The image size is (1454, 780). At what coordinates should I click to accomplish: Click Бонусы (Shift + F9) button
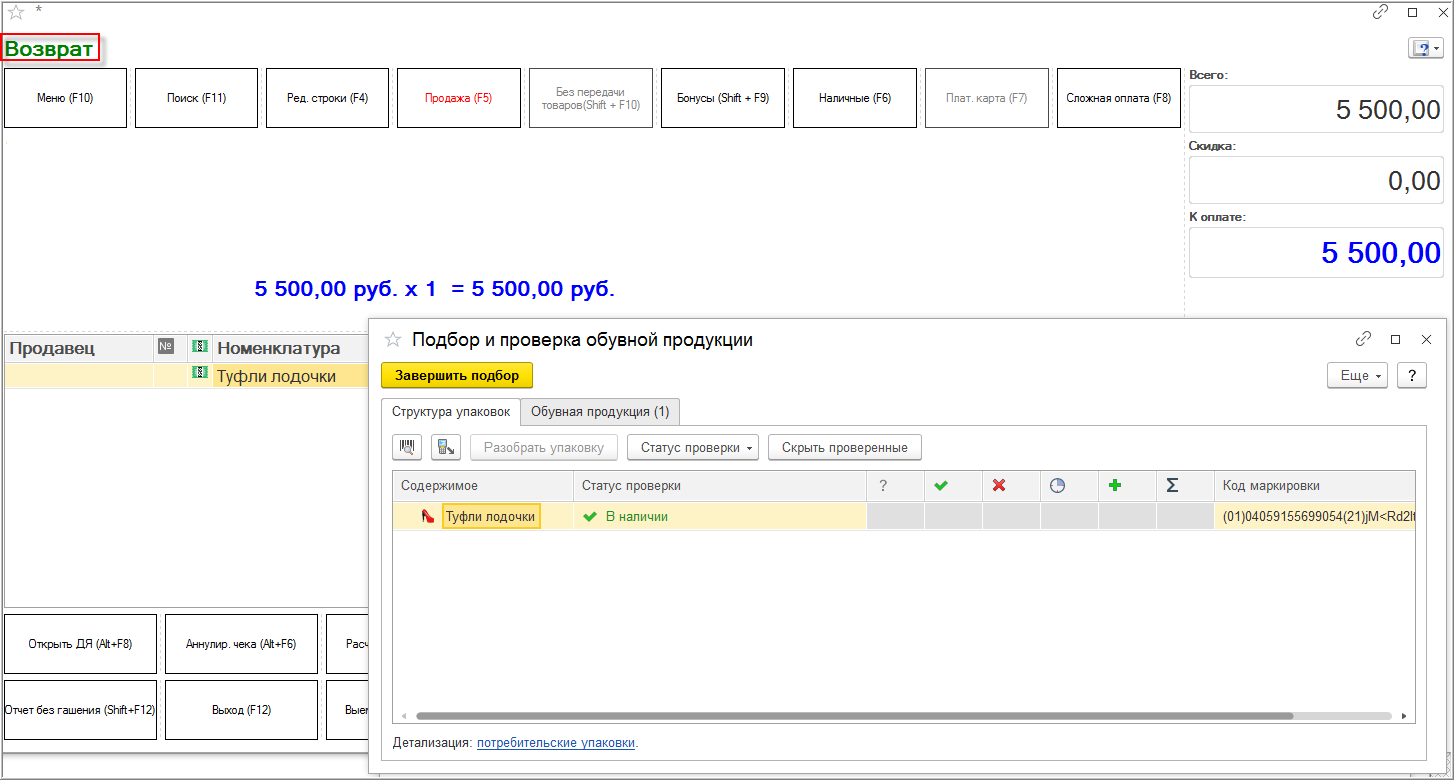[722, 98]
